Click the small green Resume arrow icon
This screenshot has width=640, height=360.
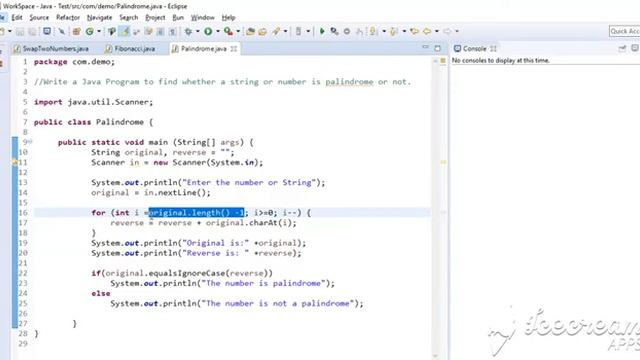coord(322,31)
